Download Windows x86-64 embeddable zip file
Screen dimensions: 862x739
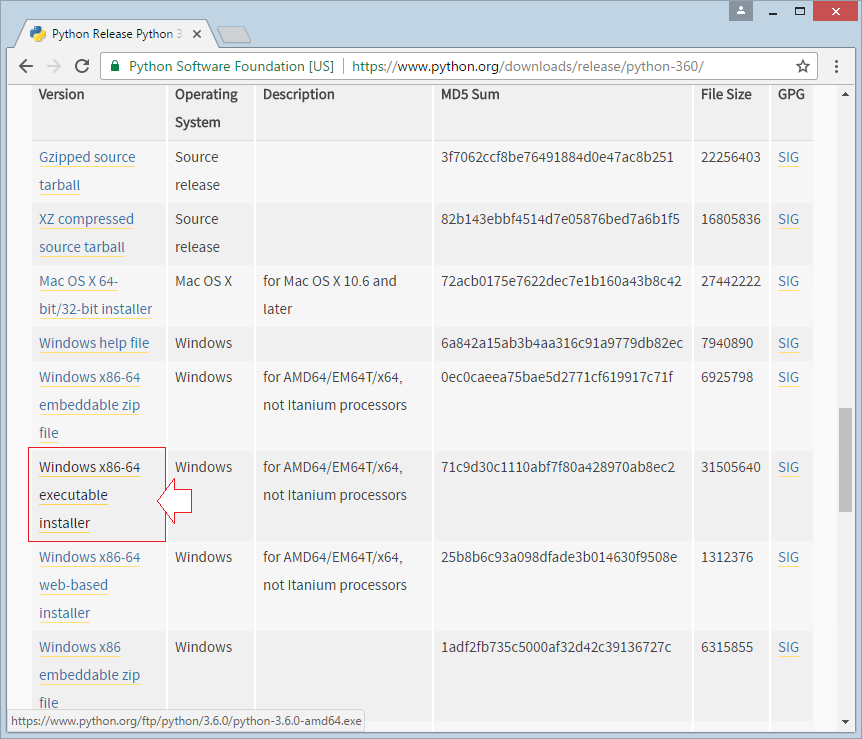pyautogui.click(x=90, y=405)
